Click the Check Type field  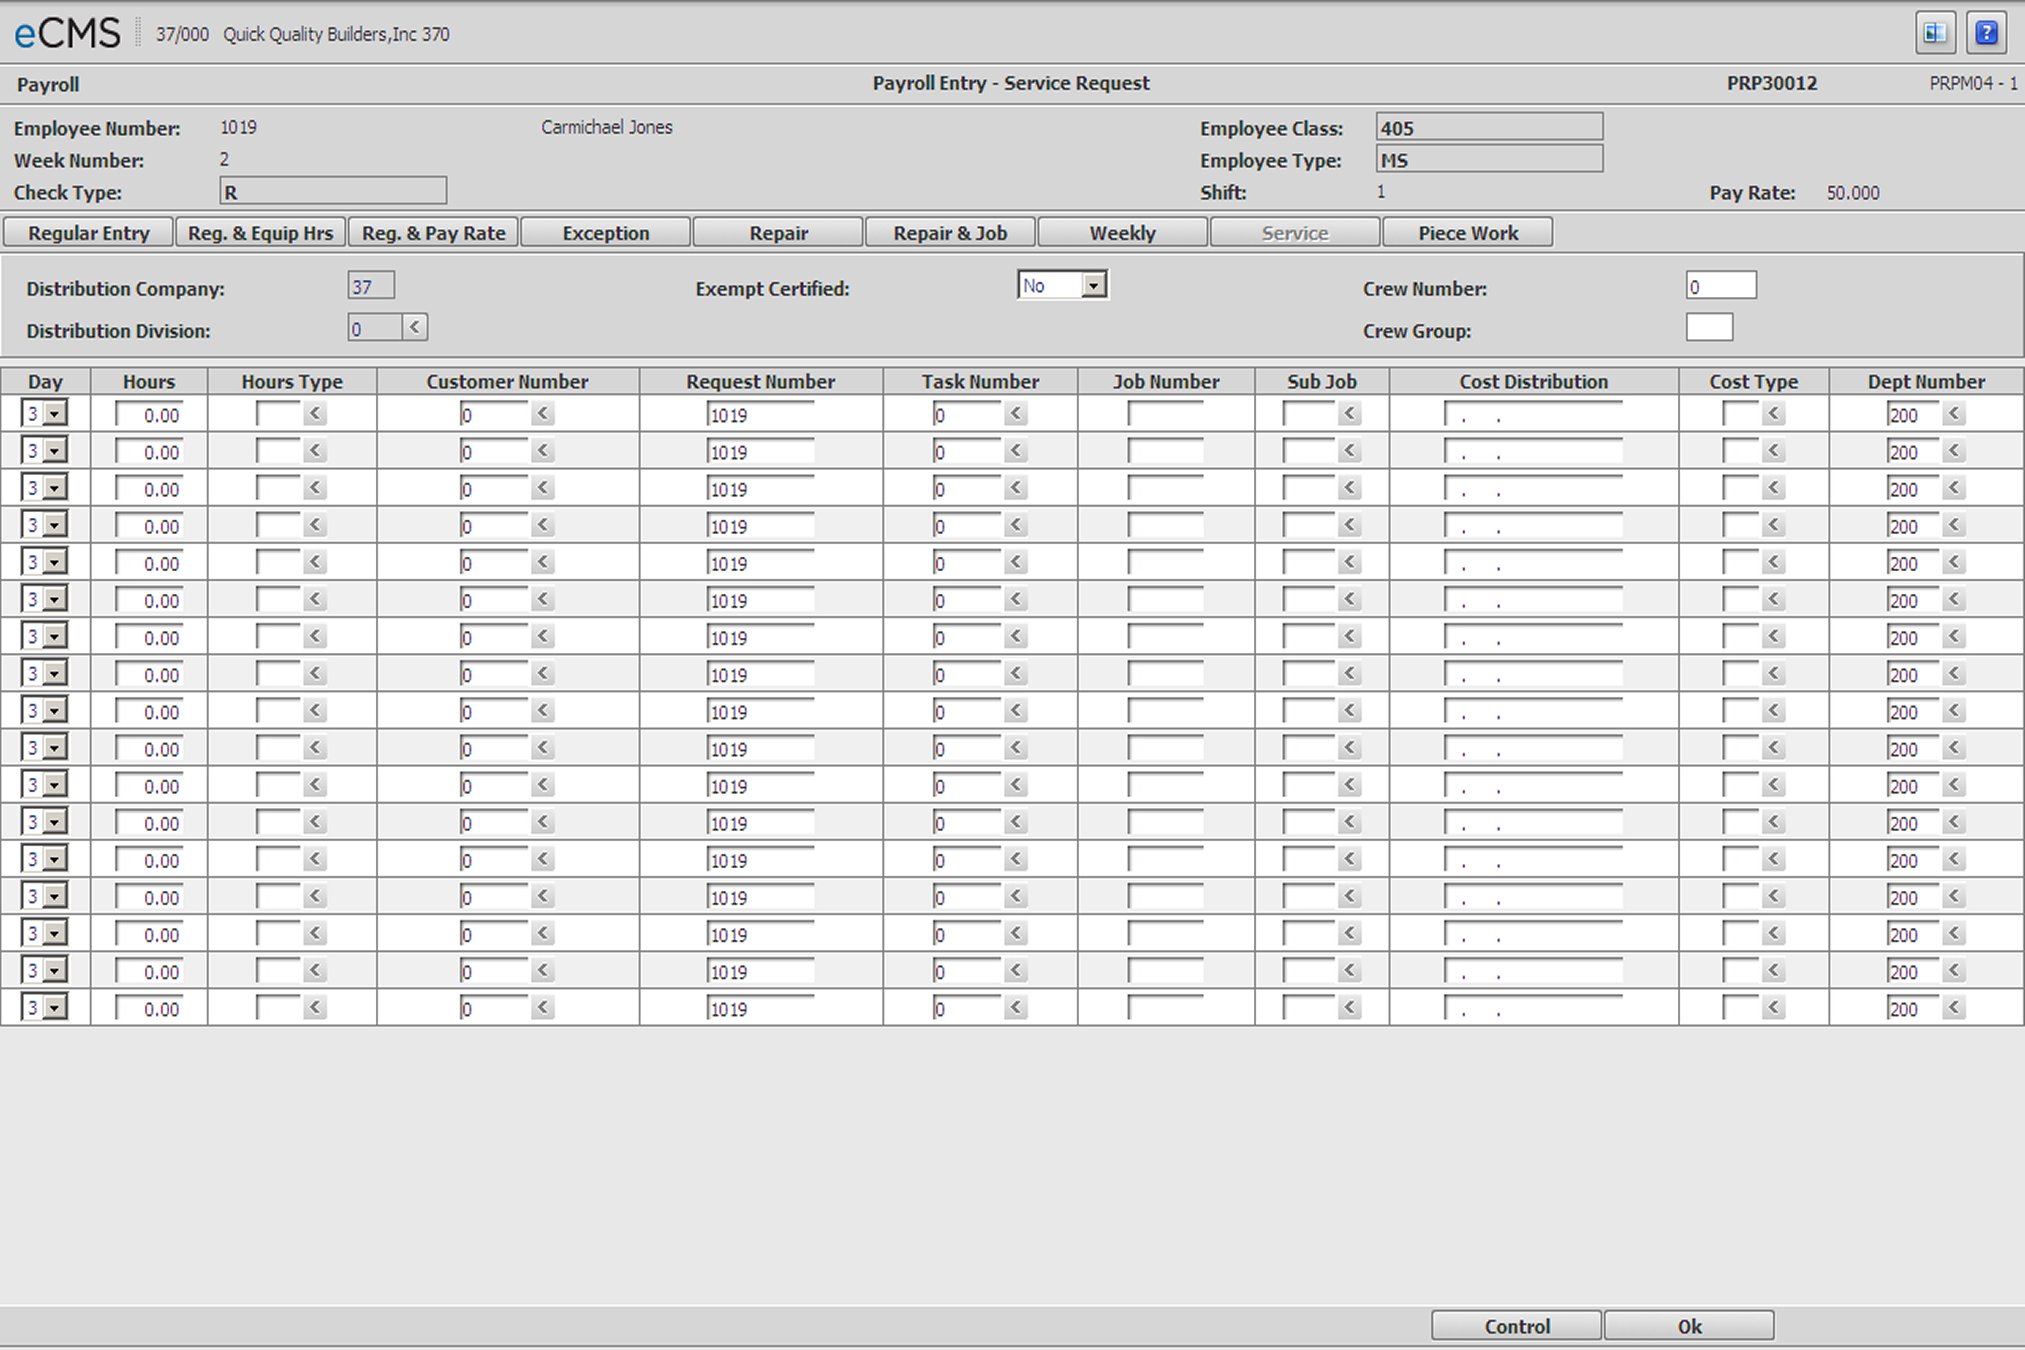pos(333,191)
